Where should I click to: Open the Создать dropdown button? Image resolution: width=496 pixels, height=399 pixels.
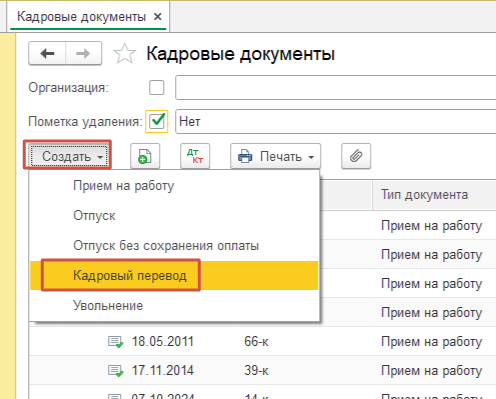tap(69, 156)
